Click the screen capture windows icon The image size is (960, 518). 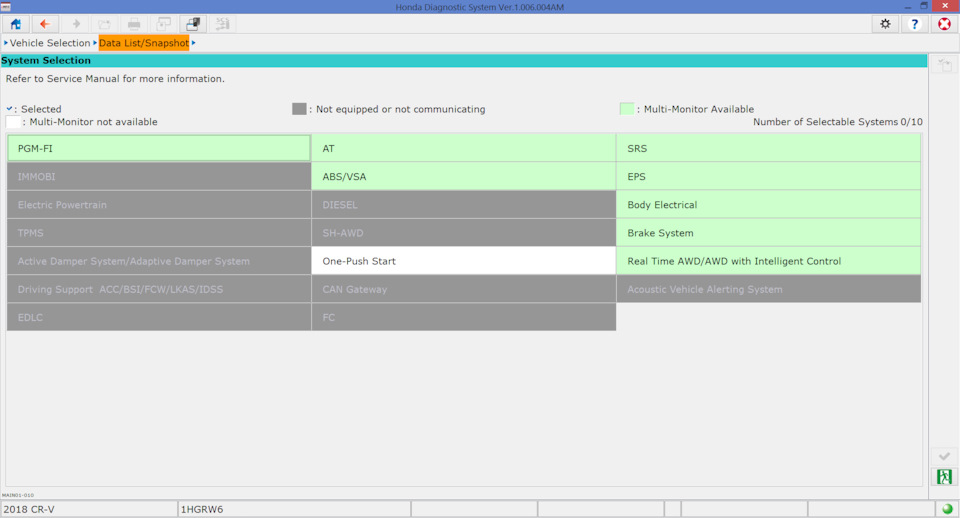[x=193, y=24]
